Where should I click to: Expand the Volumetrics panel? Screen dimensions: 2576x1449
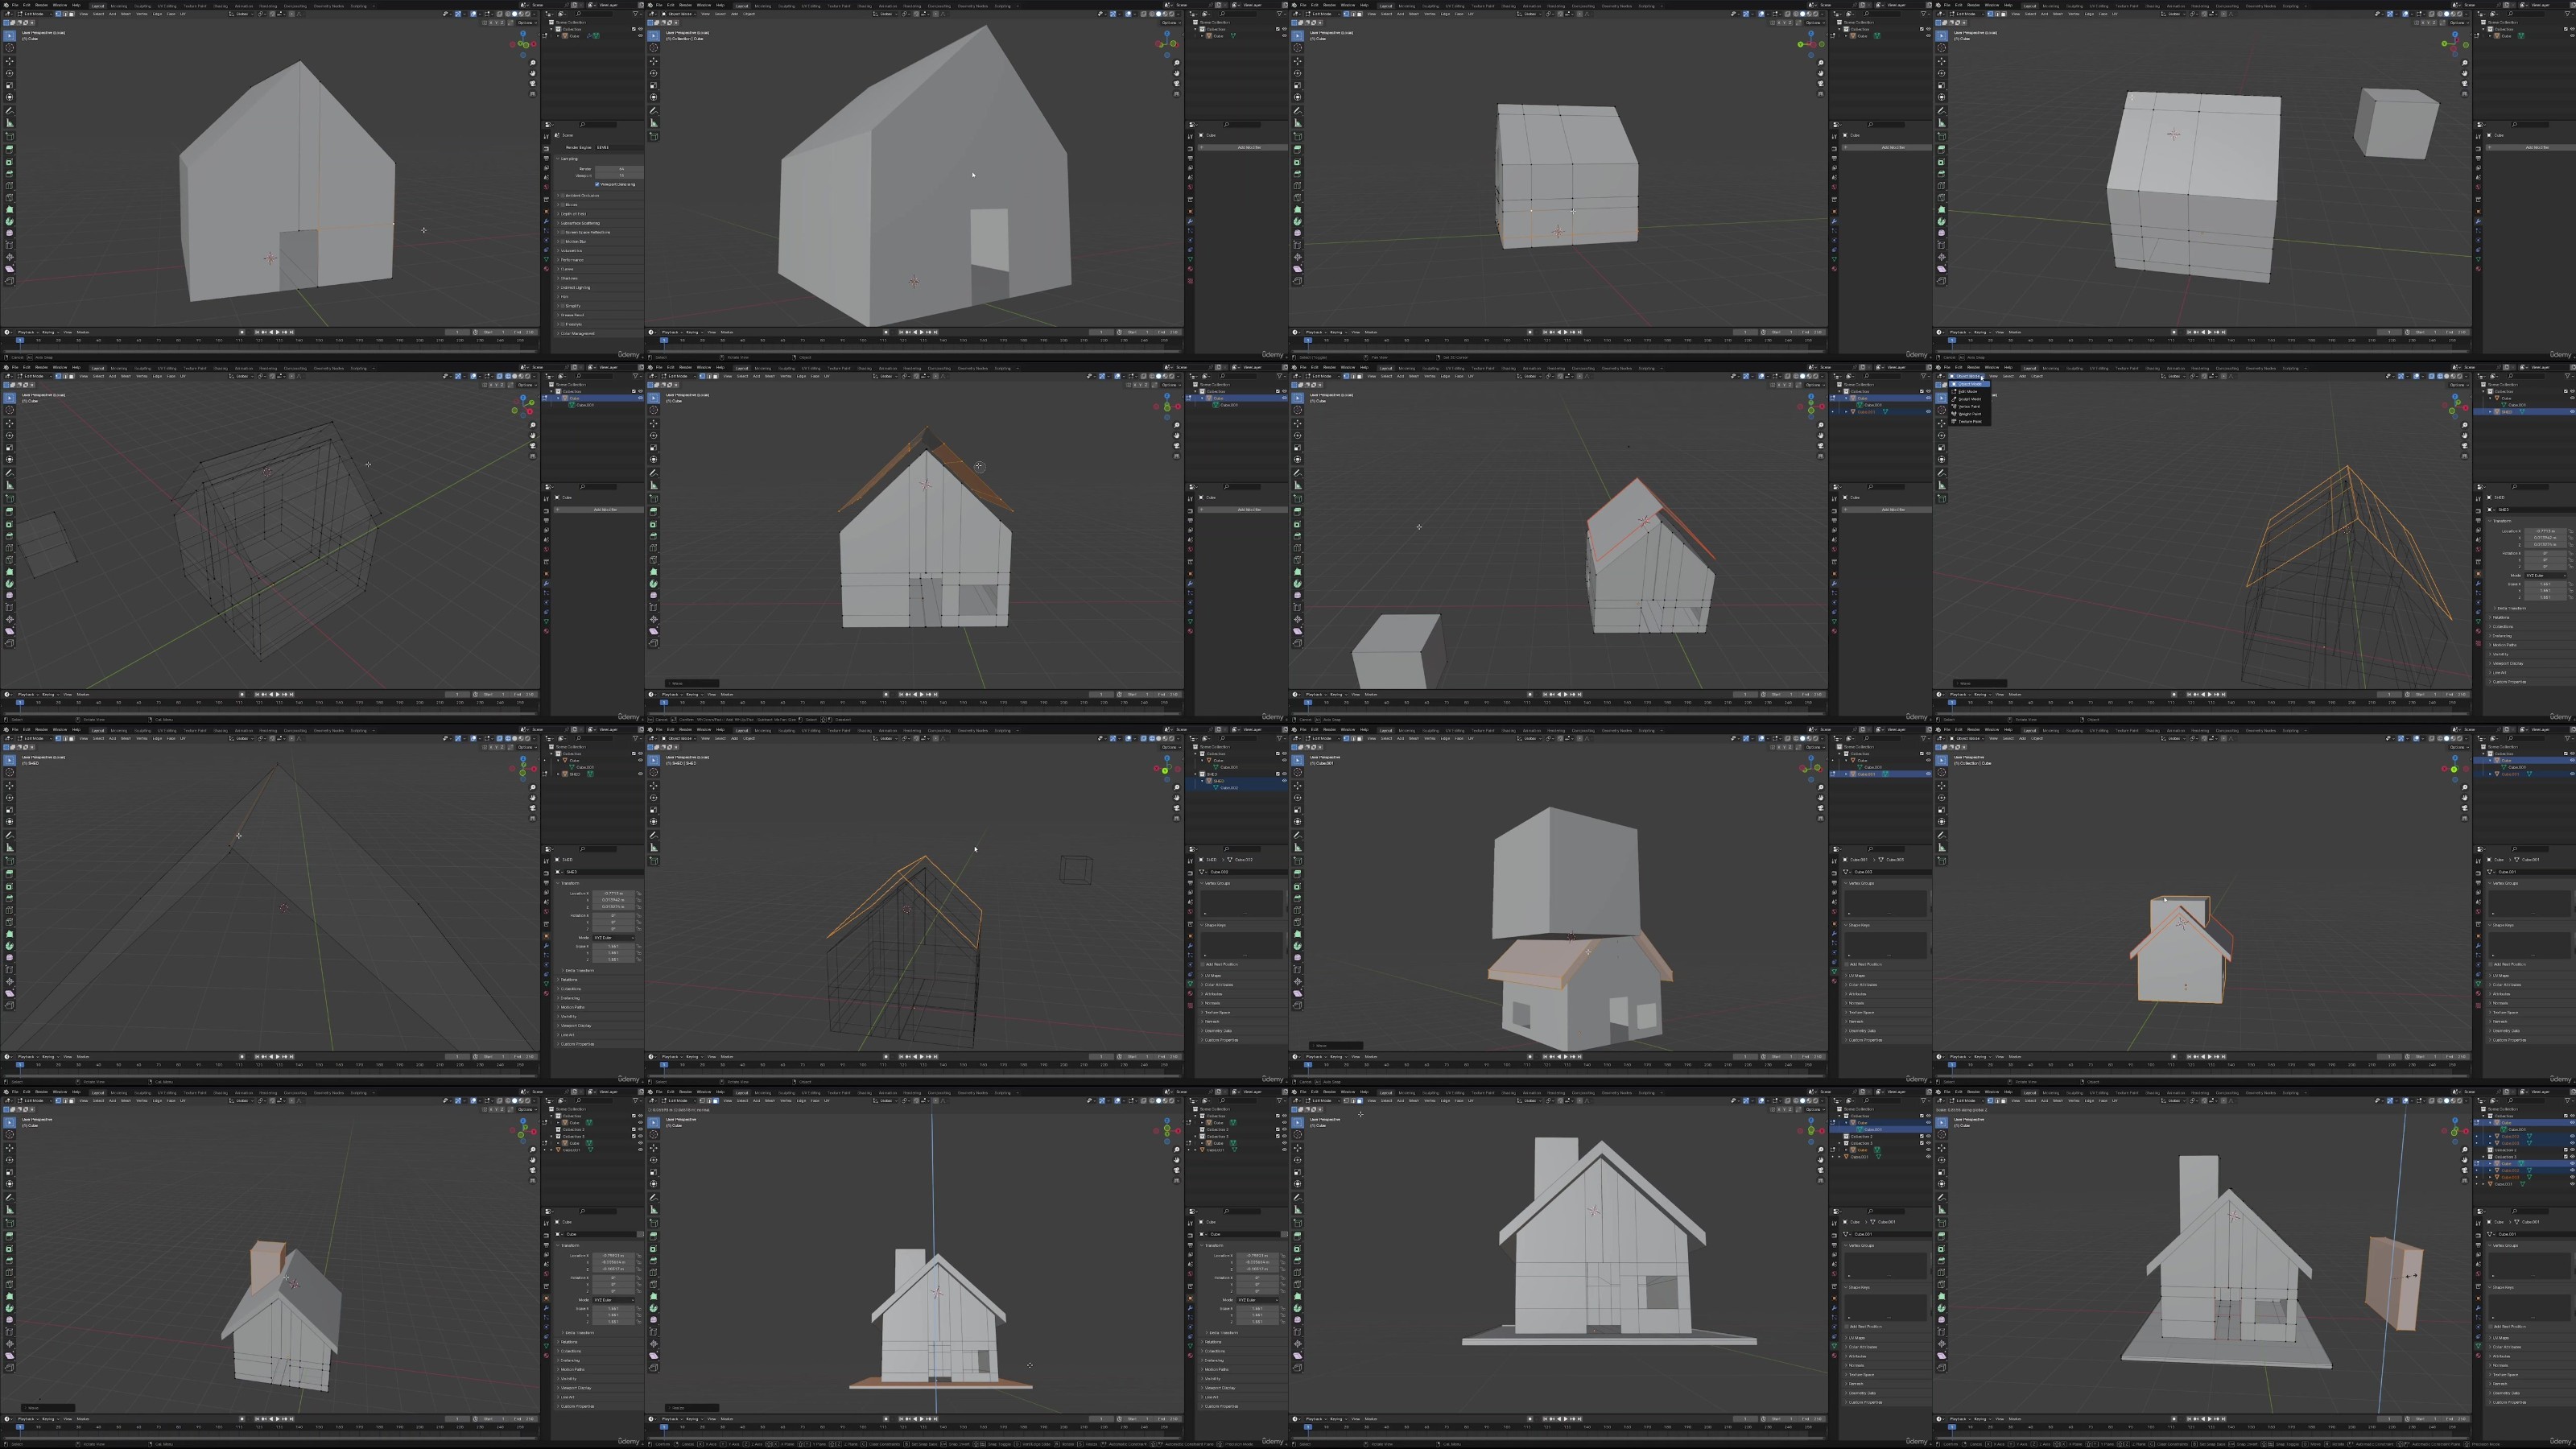tap(600, 251)
